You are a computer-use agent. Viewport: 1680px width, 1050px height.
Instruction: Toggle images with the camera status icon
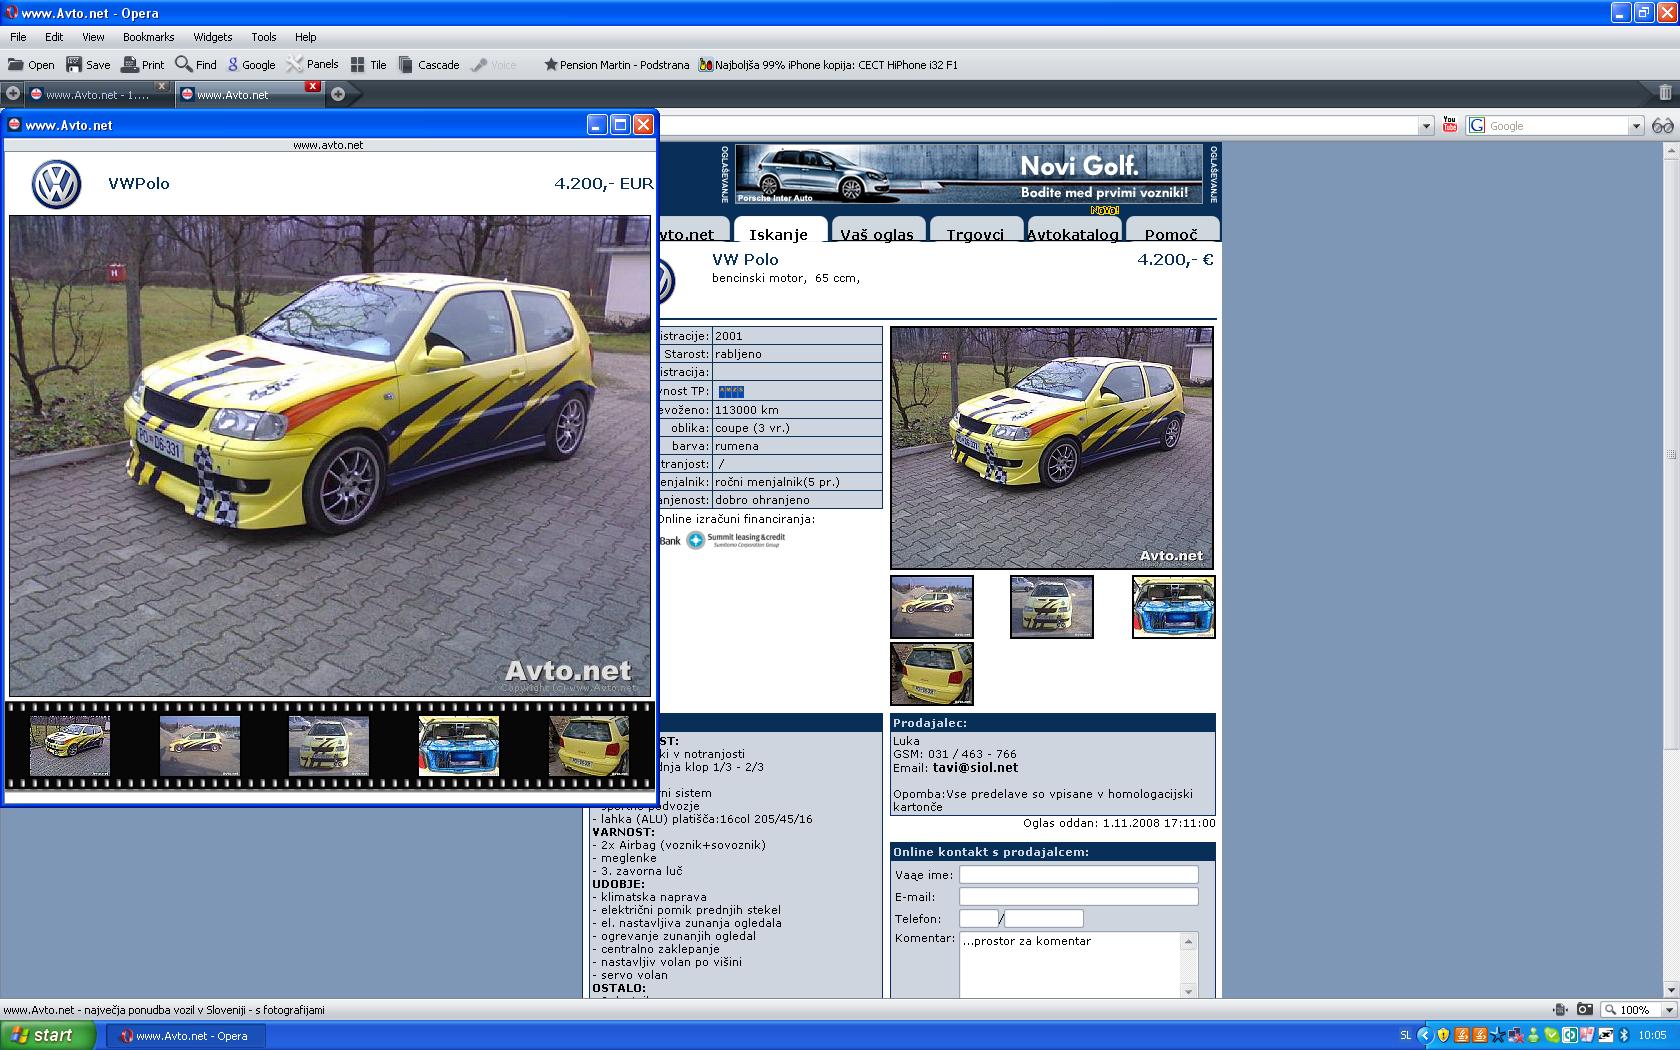[1585, 1010]
